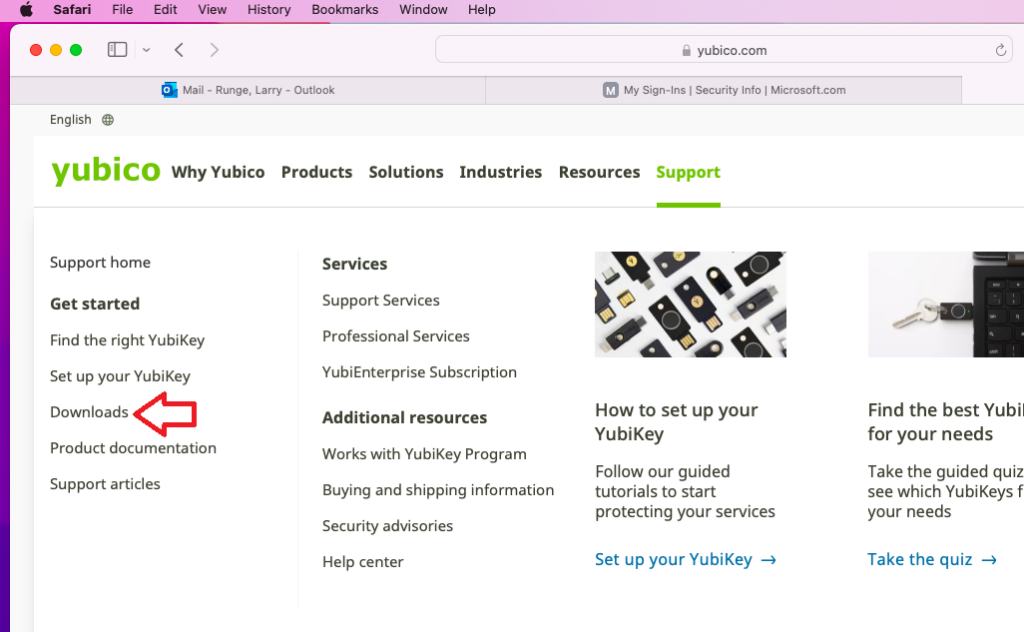Screen dimensions: 1024x632
Task: Select Security advisories under Additional resources
Action: (387, 525)
